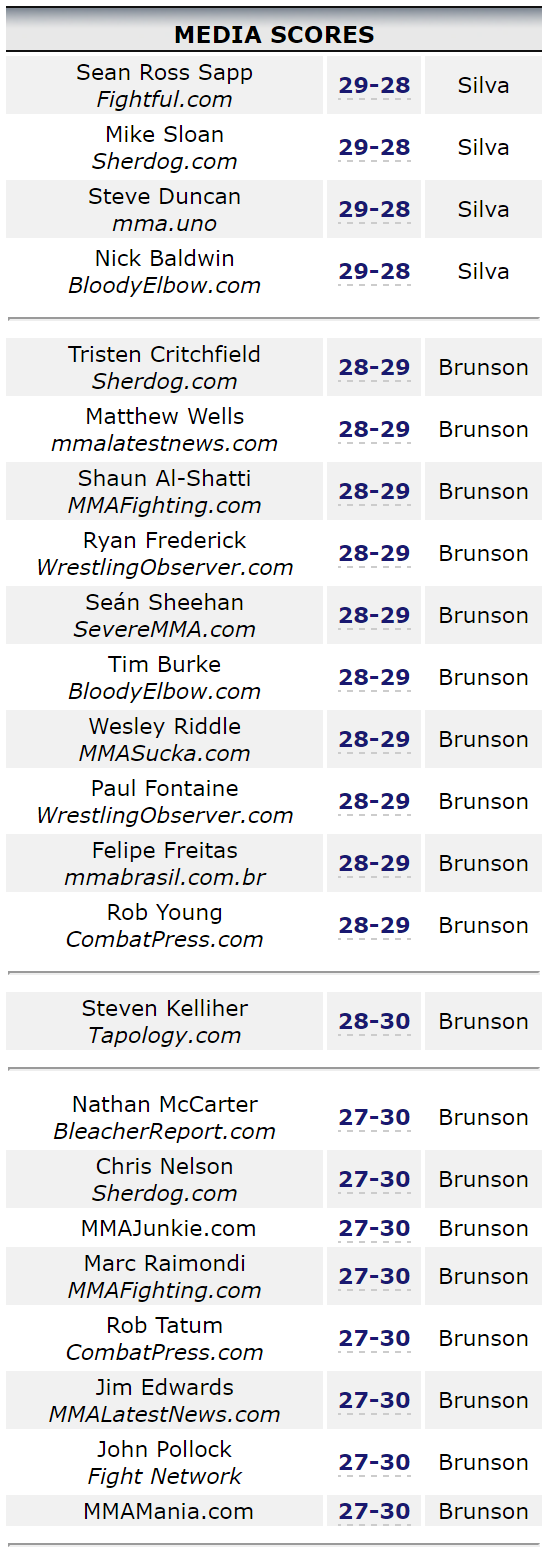Open Sean Ross Sapp's 29-28 scorecard
The width and height of the screenshot is (553, 1559).
point(374,86)
